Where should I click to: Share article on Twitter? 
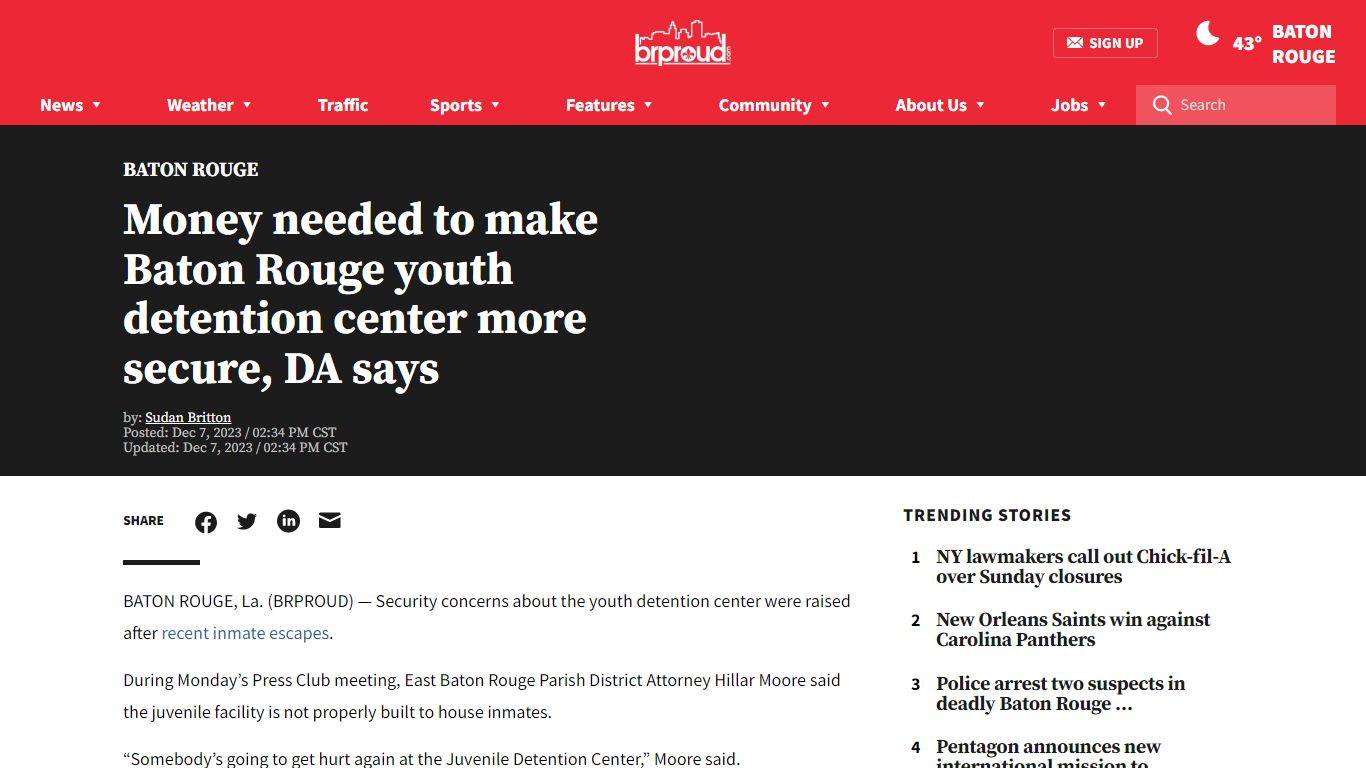tap(247, 521)
